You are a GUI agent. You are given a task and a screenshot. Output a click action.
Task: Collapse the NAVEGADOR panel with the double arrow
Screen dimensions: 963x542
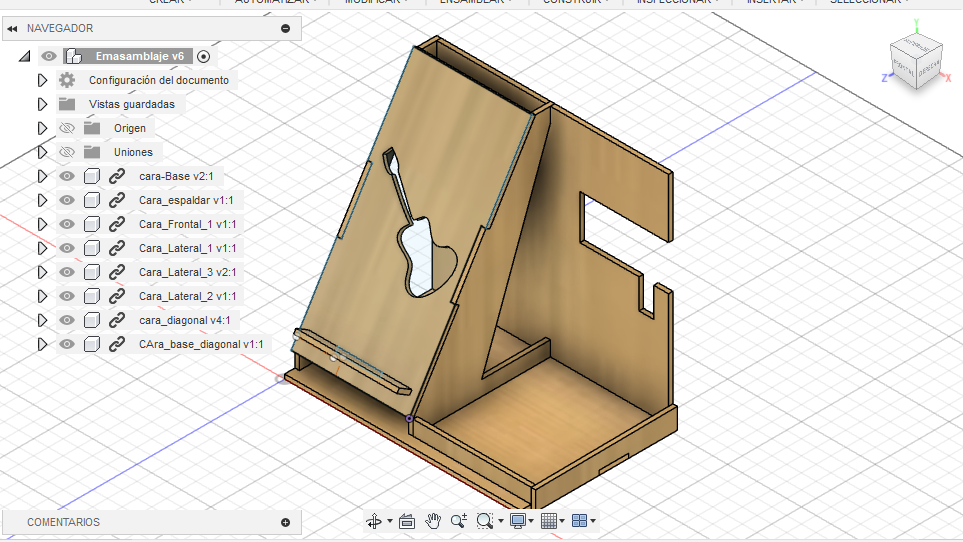pyautogui.click(x=12, y=28)
